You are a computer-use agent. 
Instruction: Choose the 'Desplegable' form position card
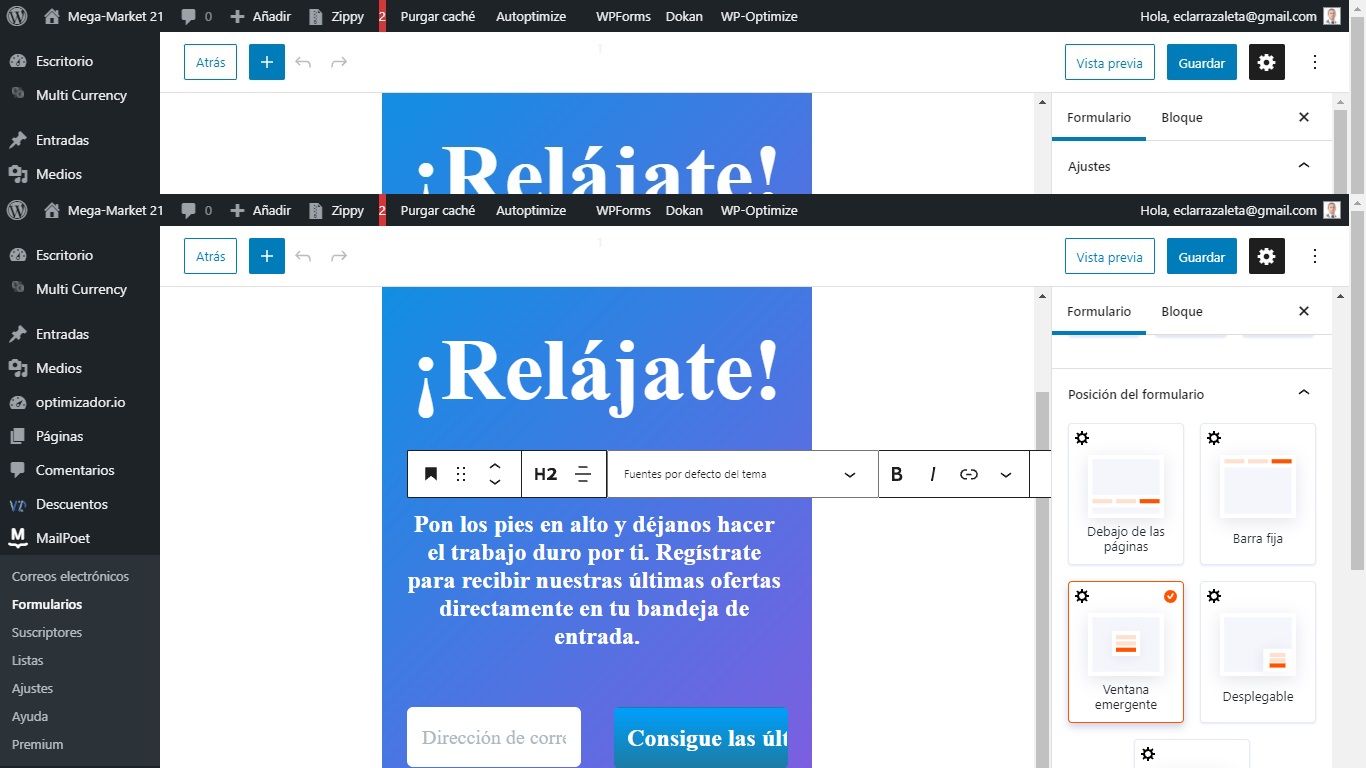[1258, 652]
